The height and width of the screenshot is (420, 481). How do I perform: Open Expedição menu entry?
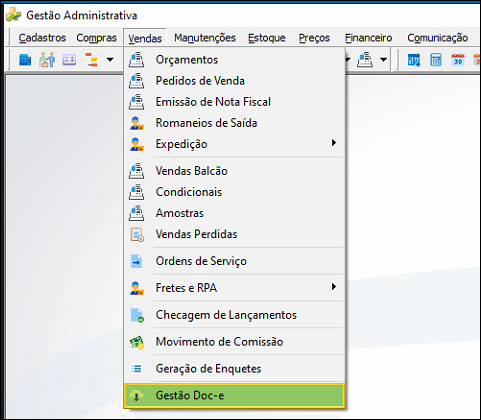(x=234, y=144)
